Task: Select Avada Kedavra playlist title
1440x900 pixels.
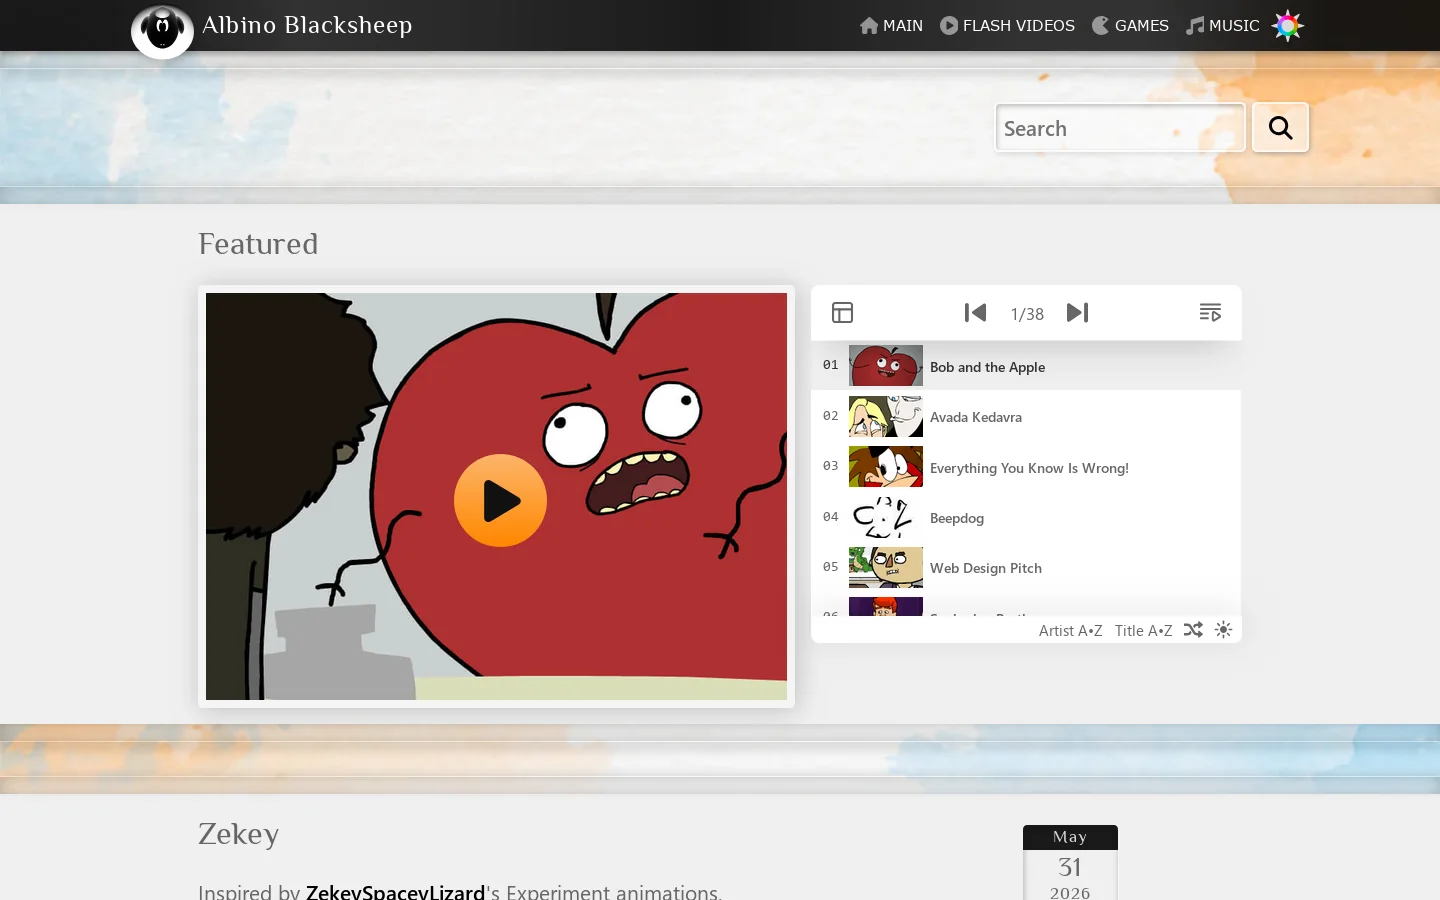Action: tap(976, 418)
